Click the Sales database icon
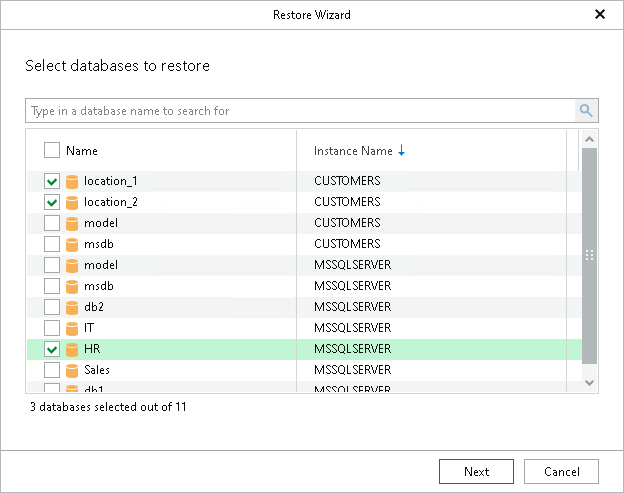Screen dimensions: 624x493 [72, 370]
